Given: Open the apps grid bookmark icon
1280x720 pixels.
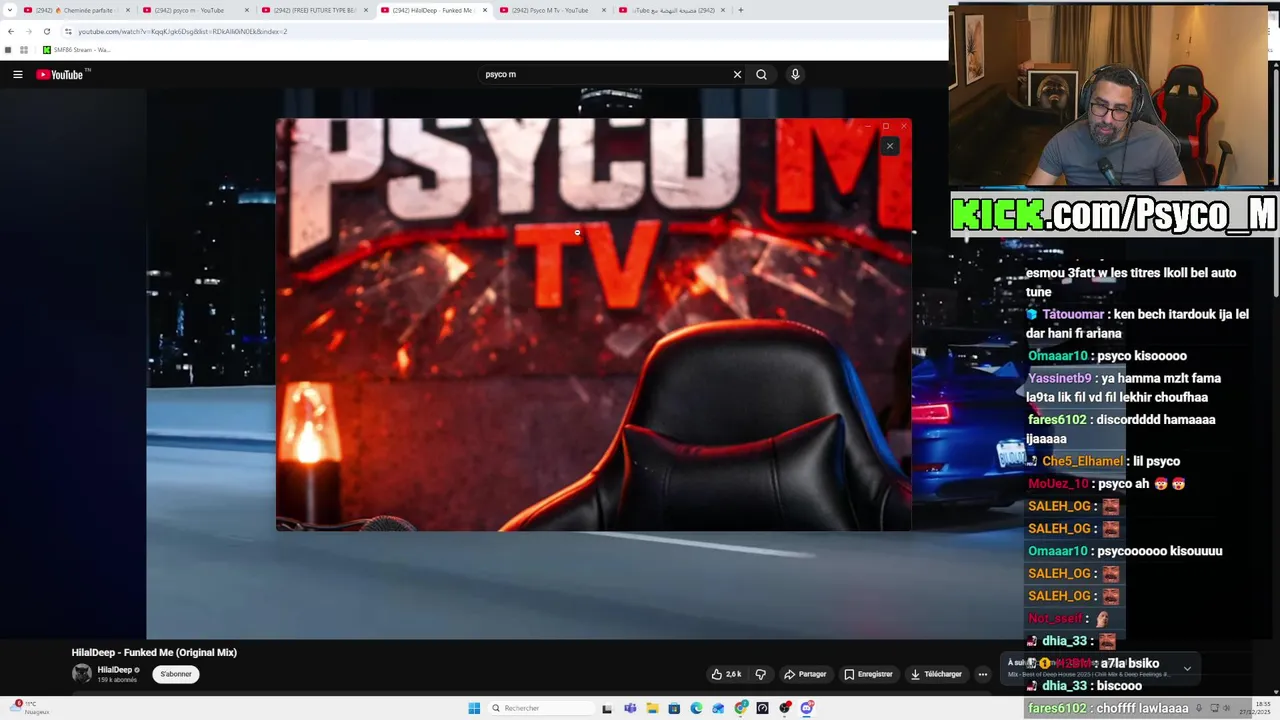Looking at the screenshot, I should point(24,50).
